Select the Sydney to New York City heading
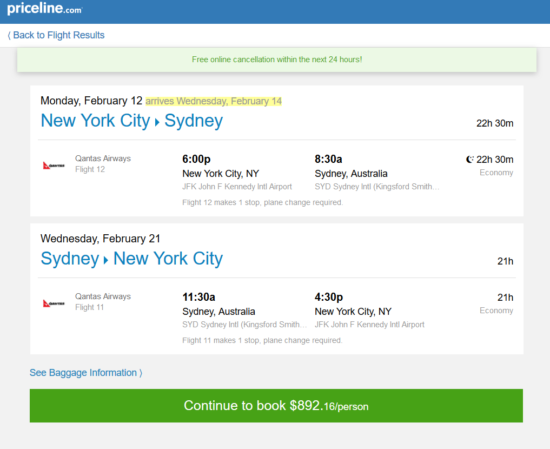This screenshot has height=449, width=550. 132,259
